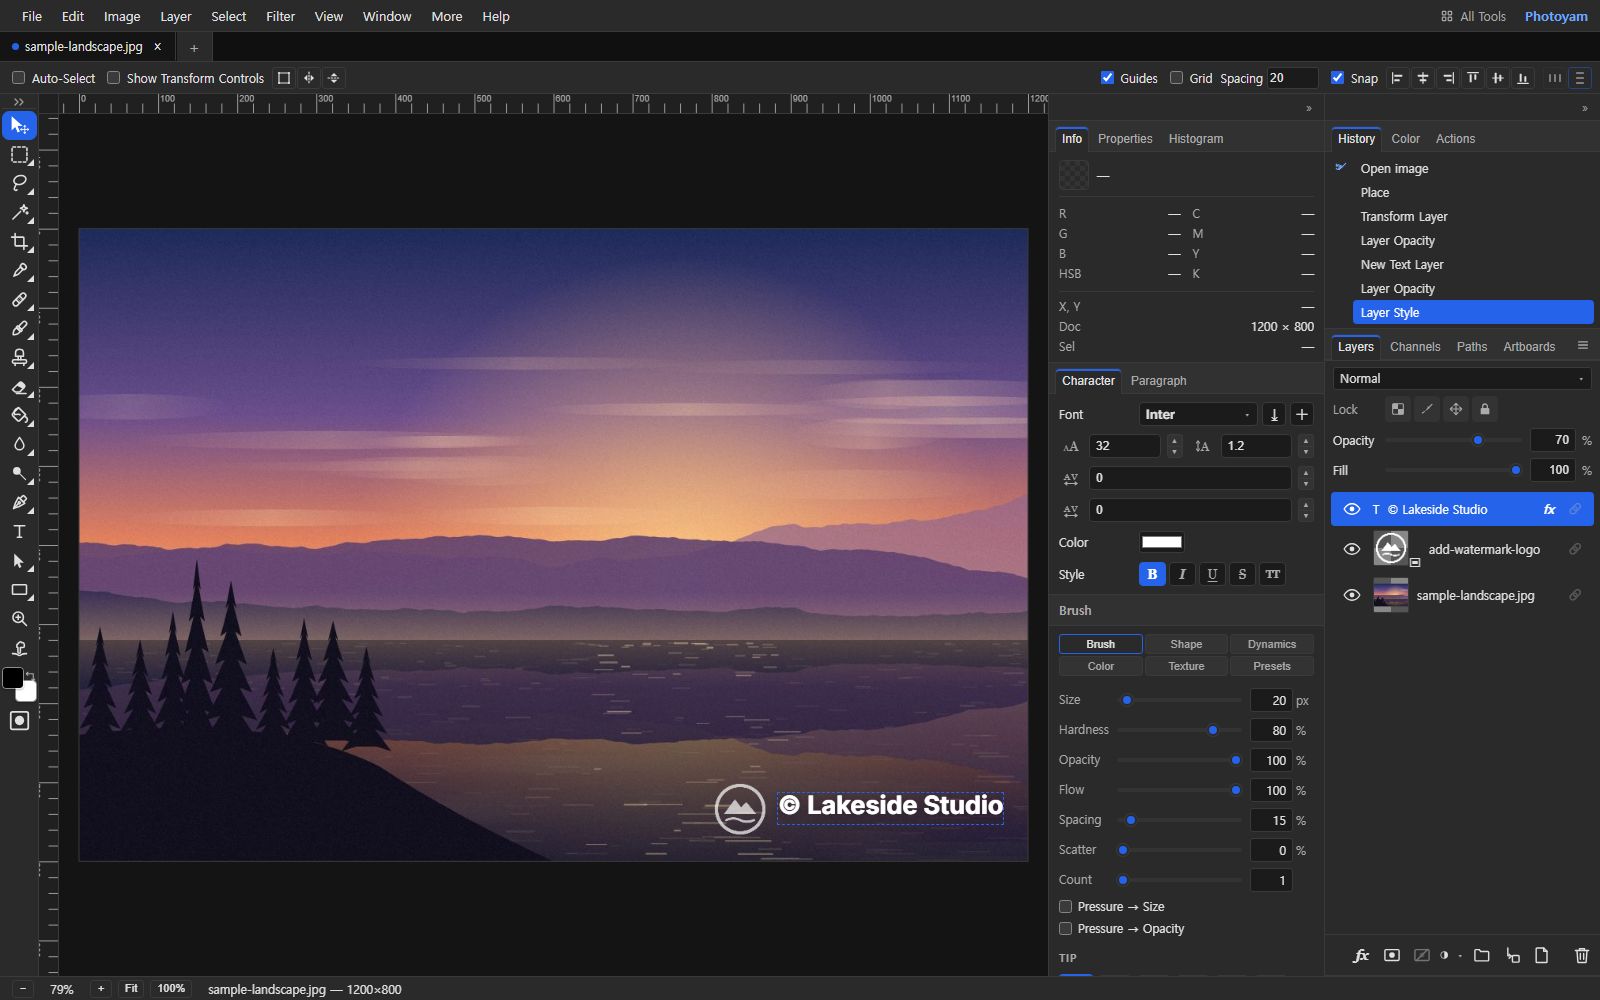Enable the Grid checkbox
Image resolution: width=1600 pixels, height=1000 pixels.
pyautogui.click(x=1176, y=78)
